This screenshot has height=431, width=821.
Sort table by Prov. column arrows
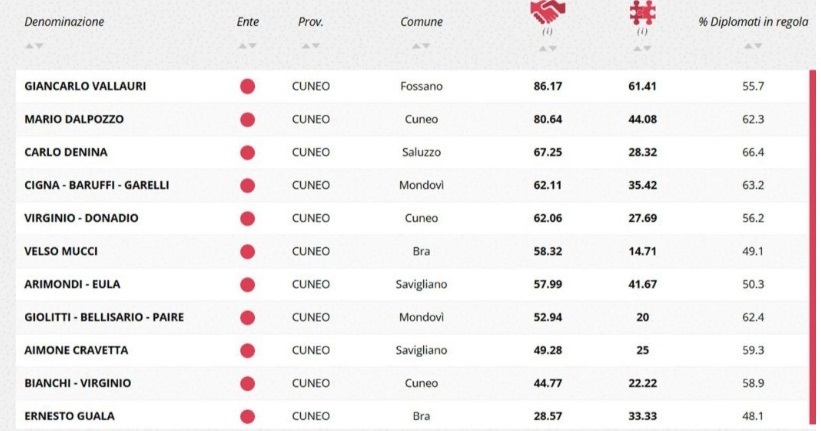point(309,46)
